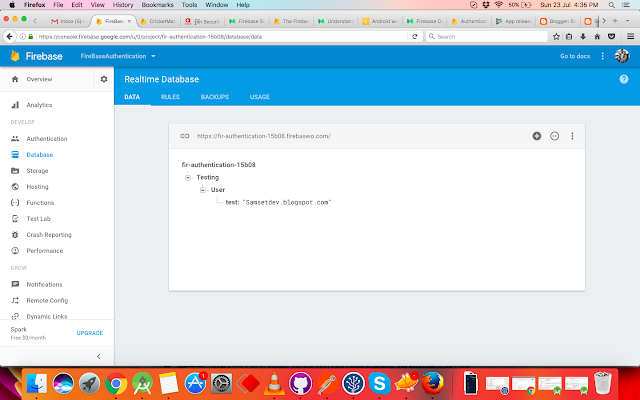Switch to the USAGE tab
This screenshot has width=640, height=400.
(x=260, y=97)
